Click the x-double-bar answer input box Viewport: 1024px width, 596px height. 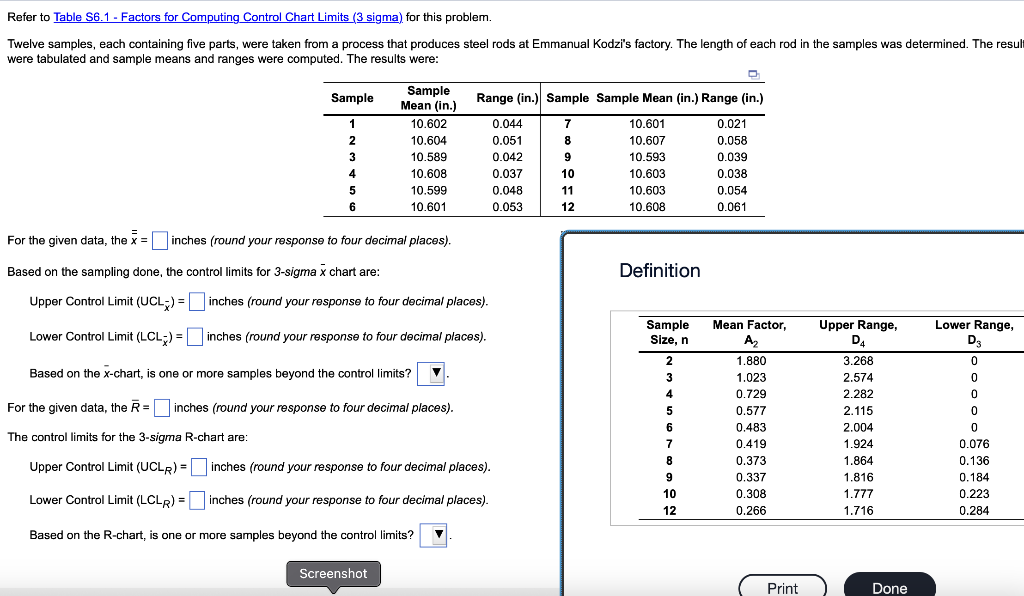[159, 240]
